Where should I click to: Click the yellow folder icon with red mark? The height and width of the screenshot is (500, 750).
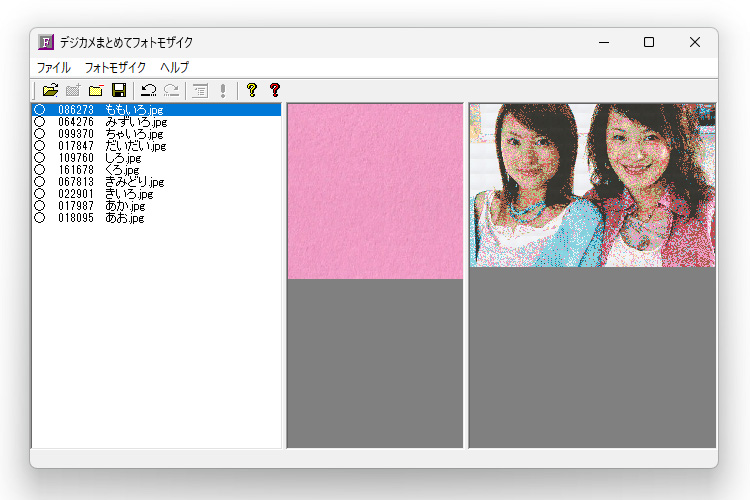96,90
